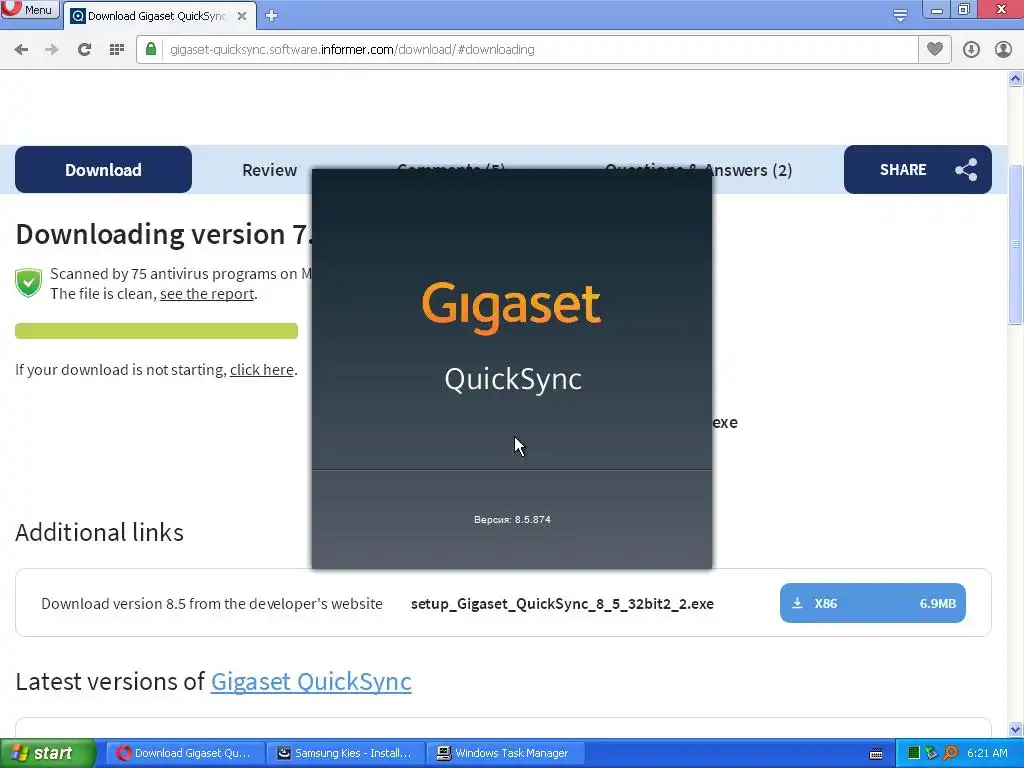The height and width of the screenshot is (768, 1024).
Task: Open the Gigaset QuickSync heading link
Action: 311,682
